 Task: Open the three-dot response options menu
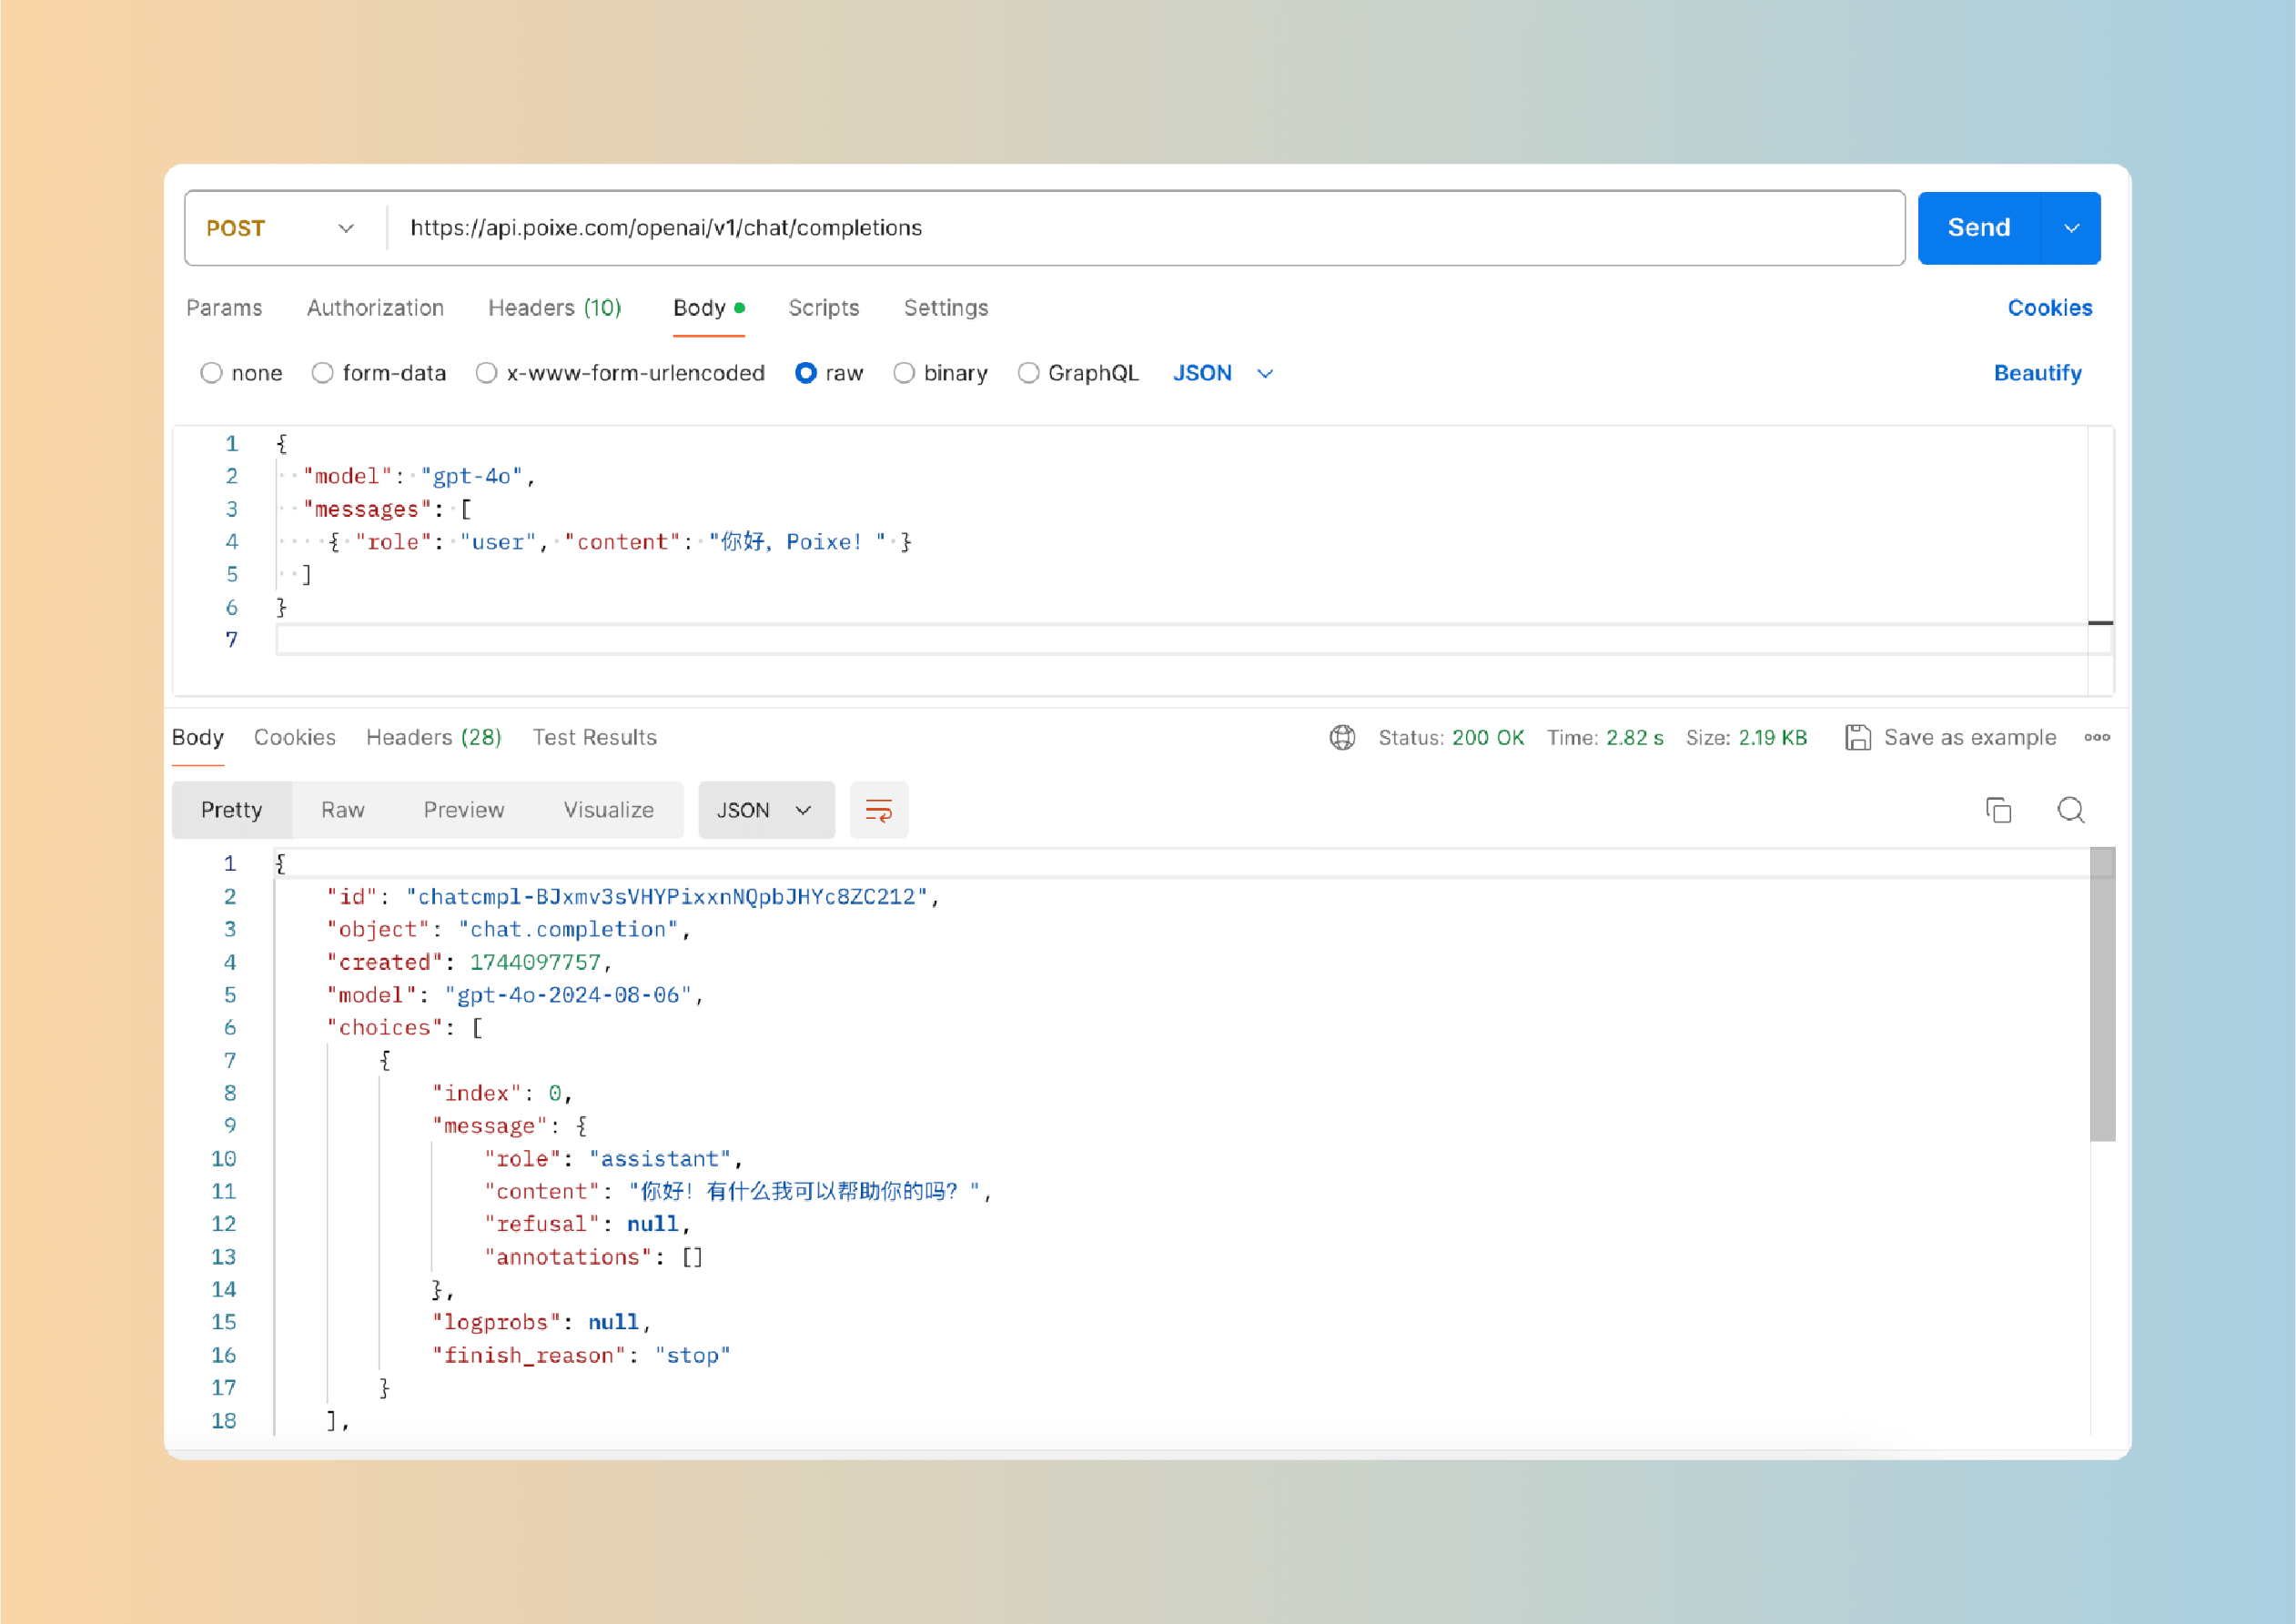[2097, 738]
